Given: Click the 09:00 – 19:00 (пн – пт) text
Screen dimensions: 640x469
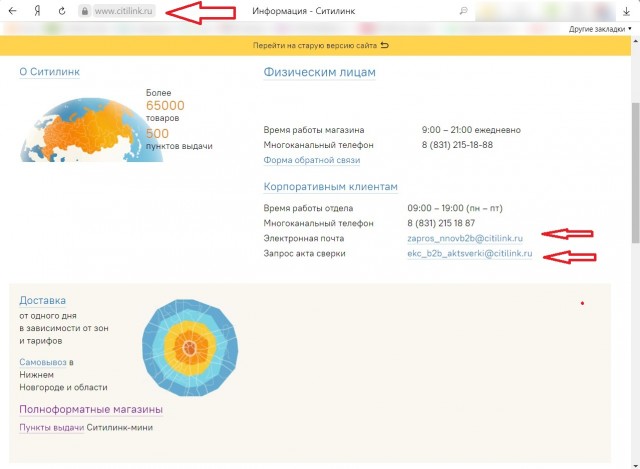Looking at the screenshot, I should click(x=455, y=208).
